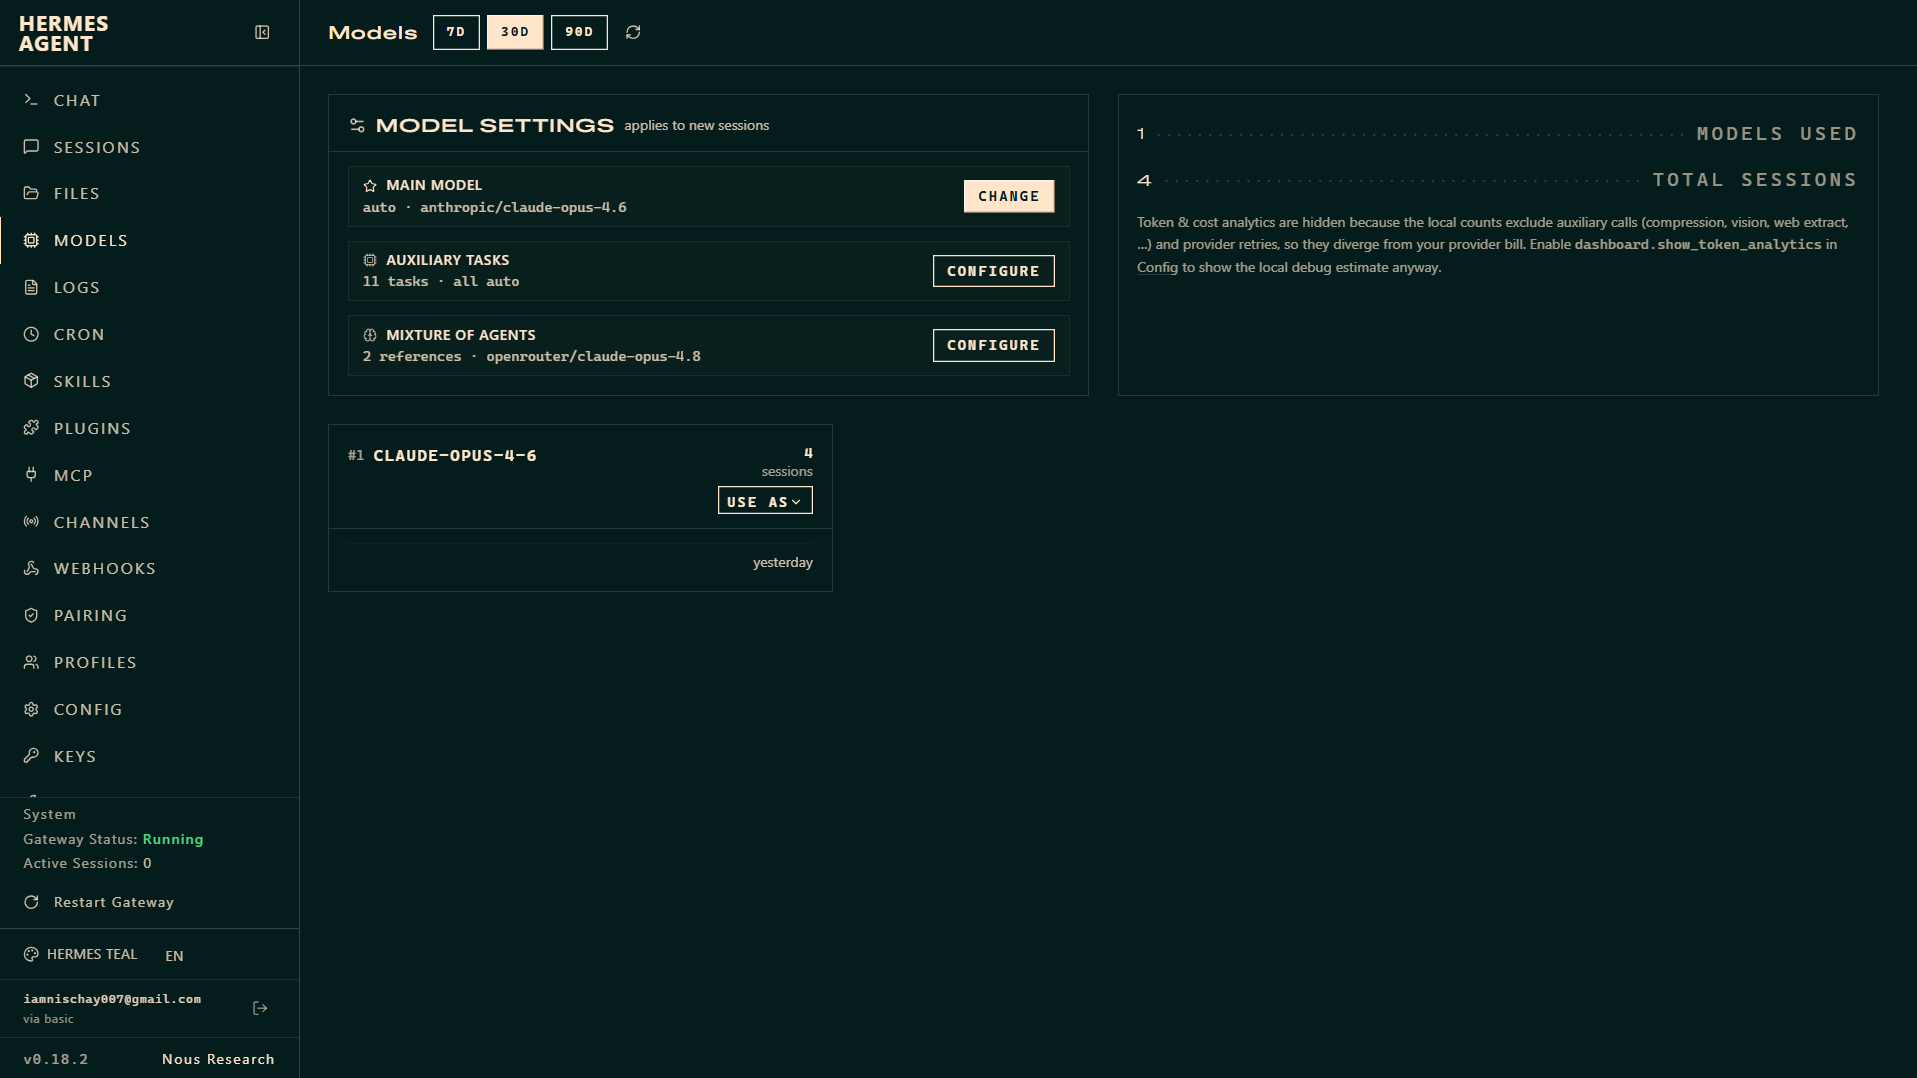This screenshot has width=1917, height=1078.
Task: Open the Skills page
Action: (x=150, y=381)
